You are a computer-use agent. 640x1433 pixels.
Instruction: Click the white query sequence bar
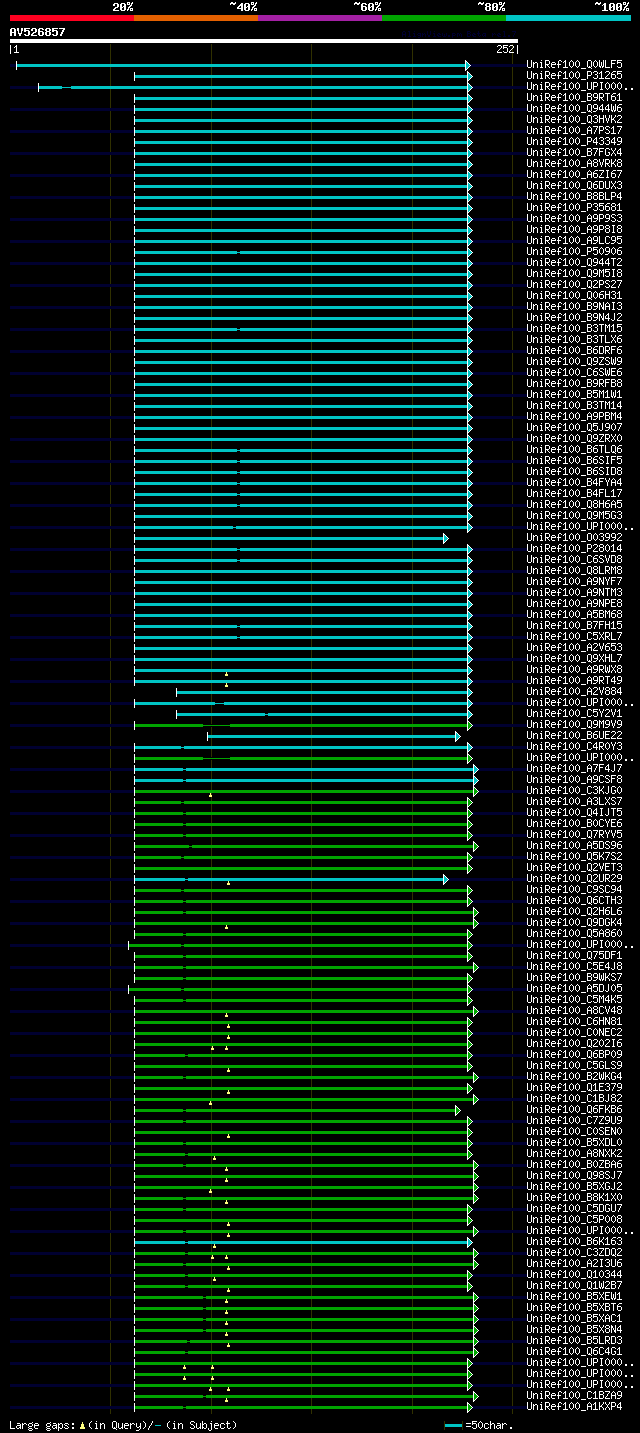pyautogui.click(x=263, y=41)
